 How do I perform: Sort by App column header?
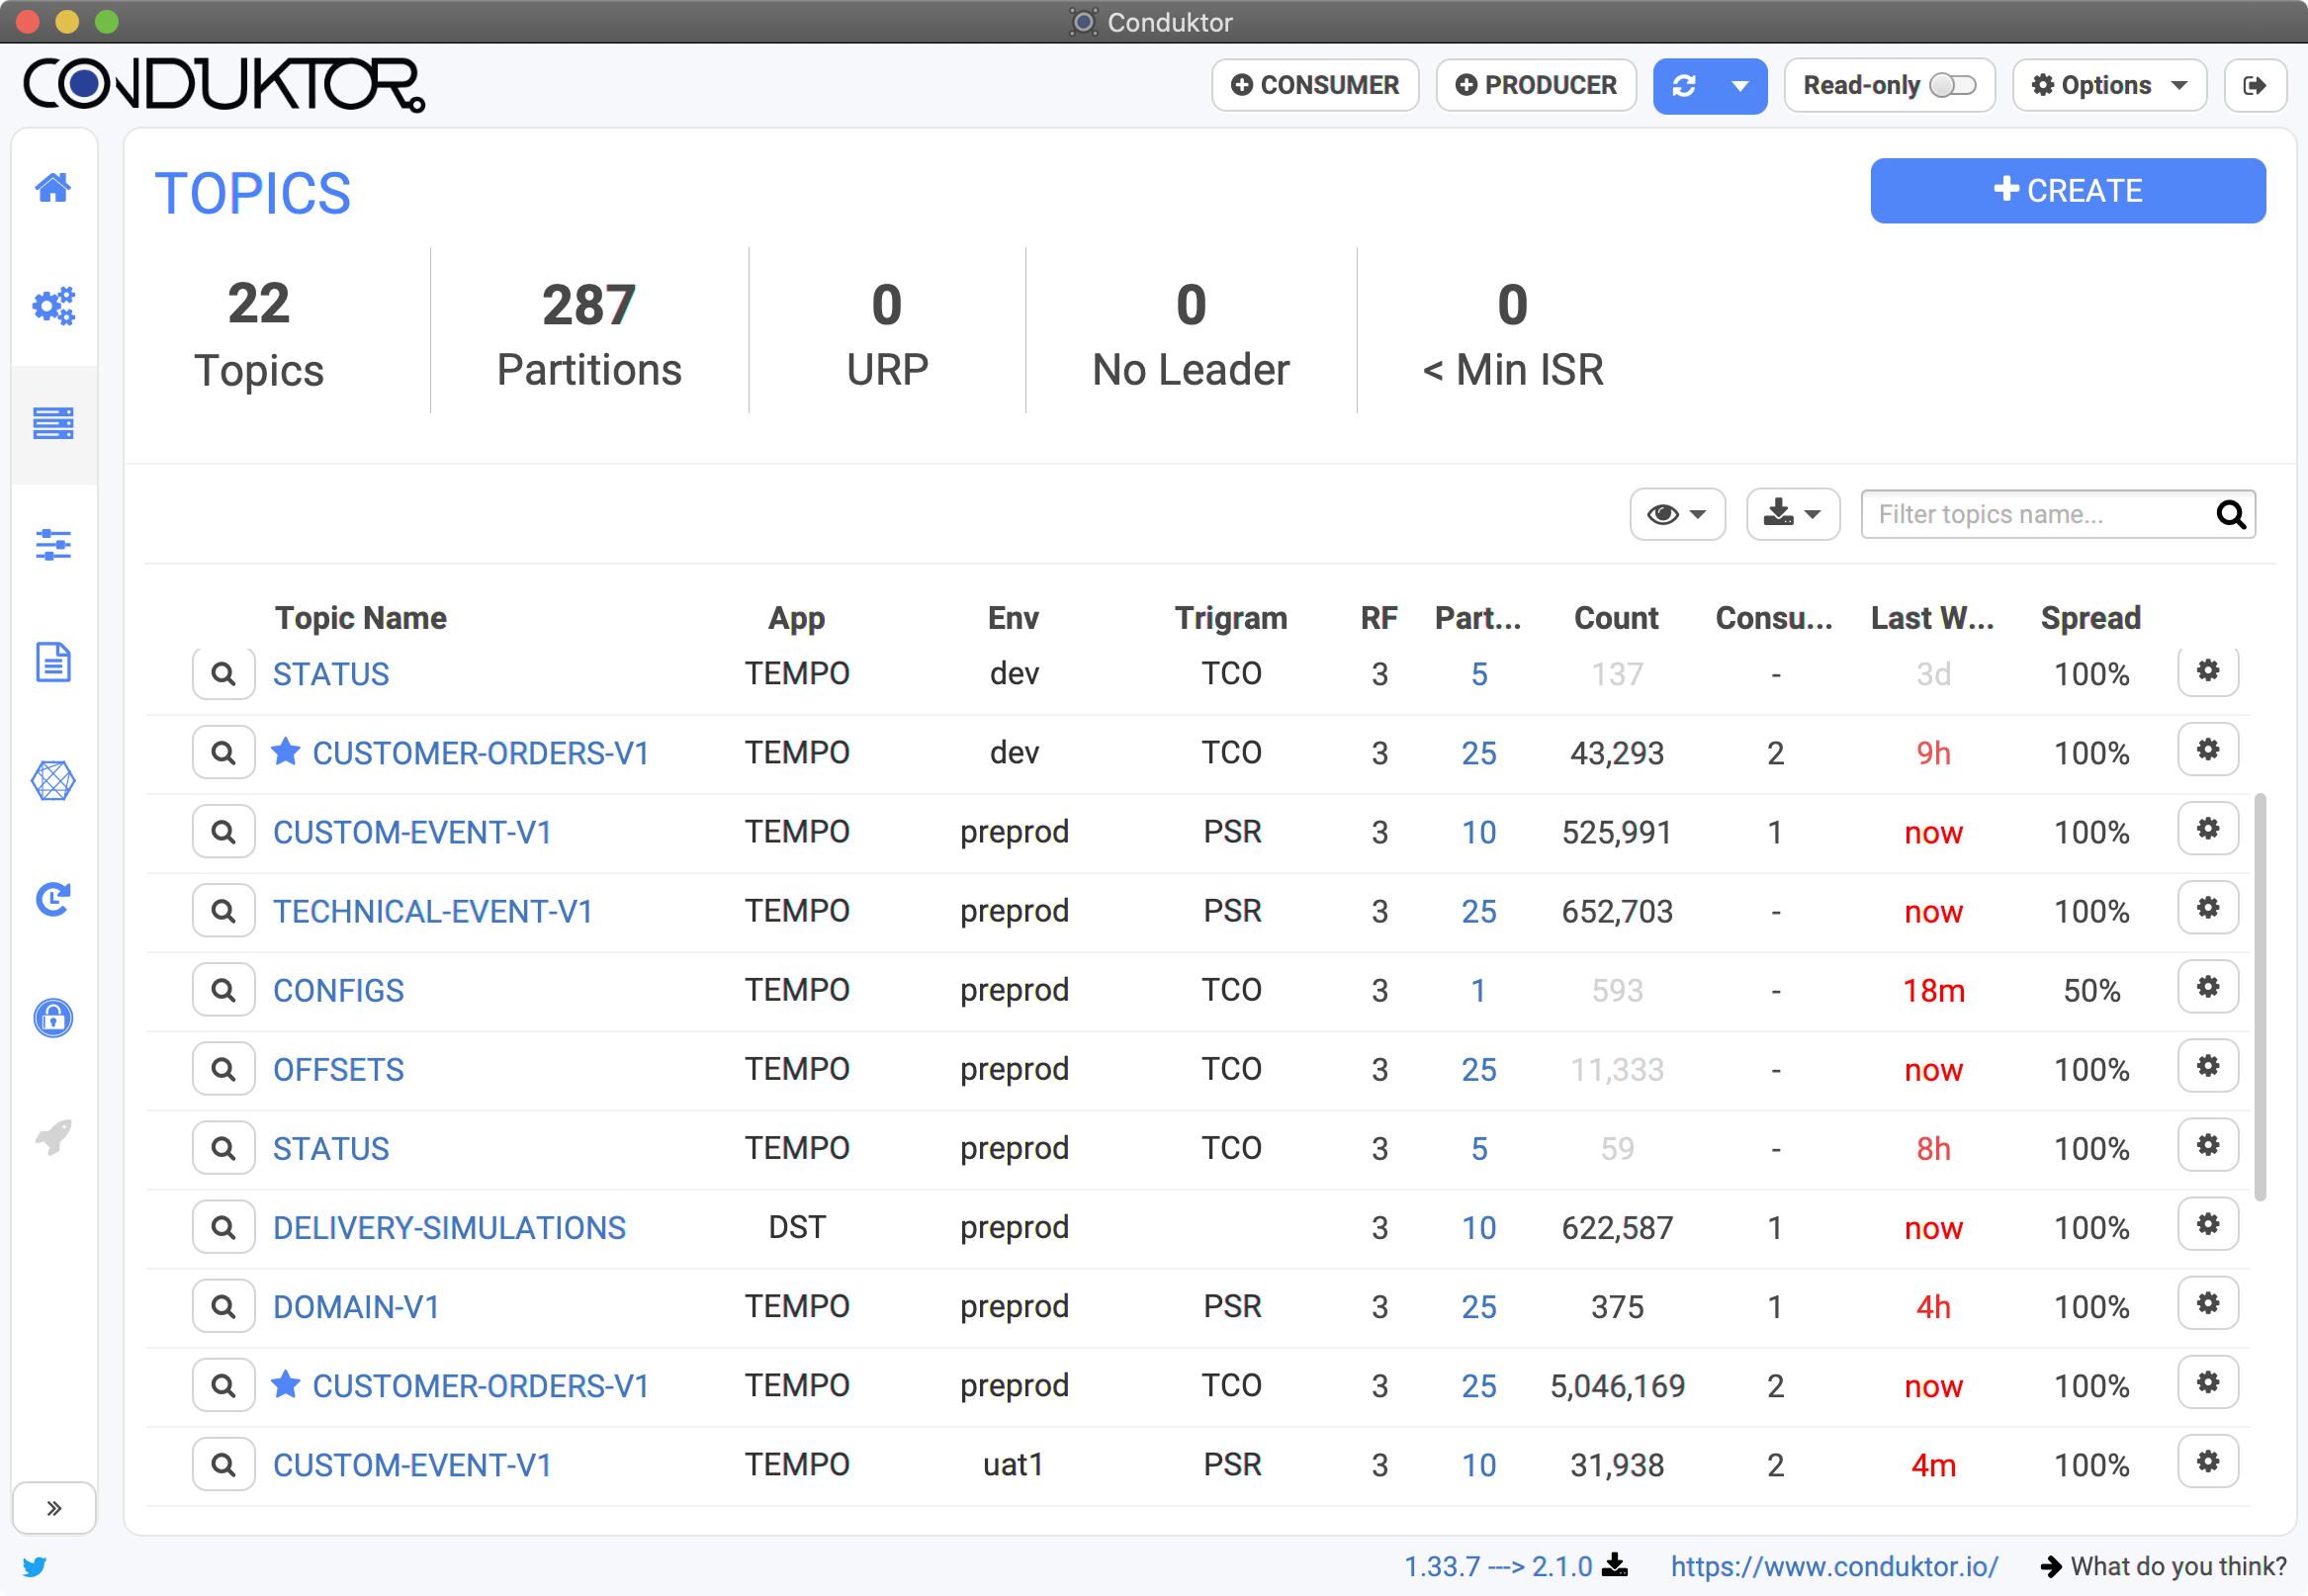click(796, 618)
